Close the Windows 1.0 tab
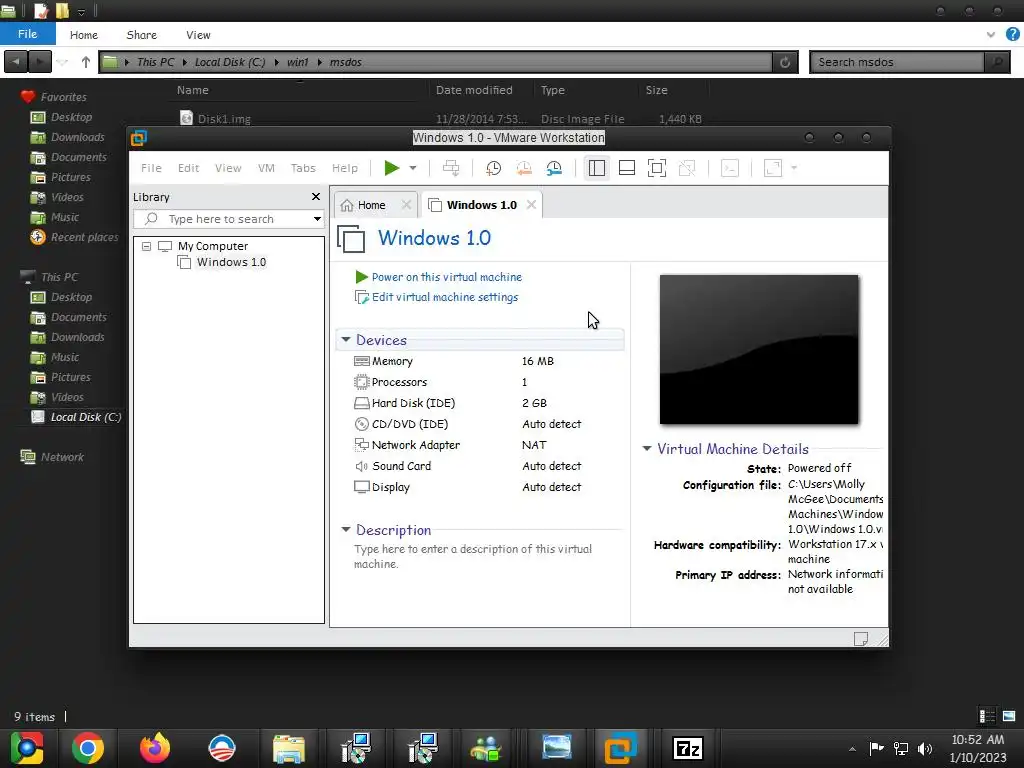1024x768 pixels. pyautogui.click(x=532, y=205)
